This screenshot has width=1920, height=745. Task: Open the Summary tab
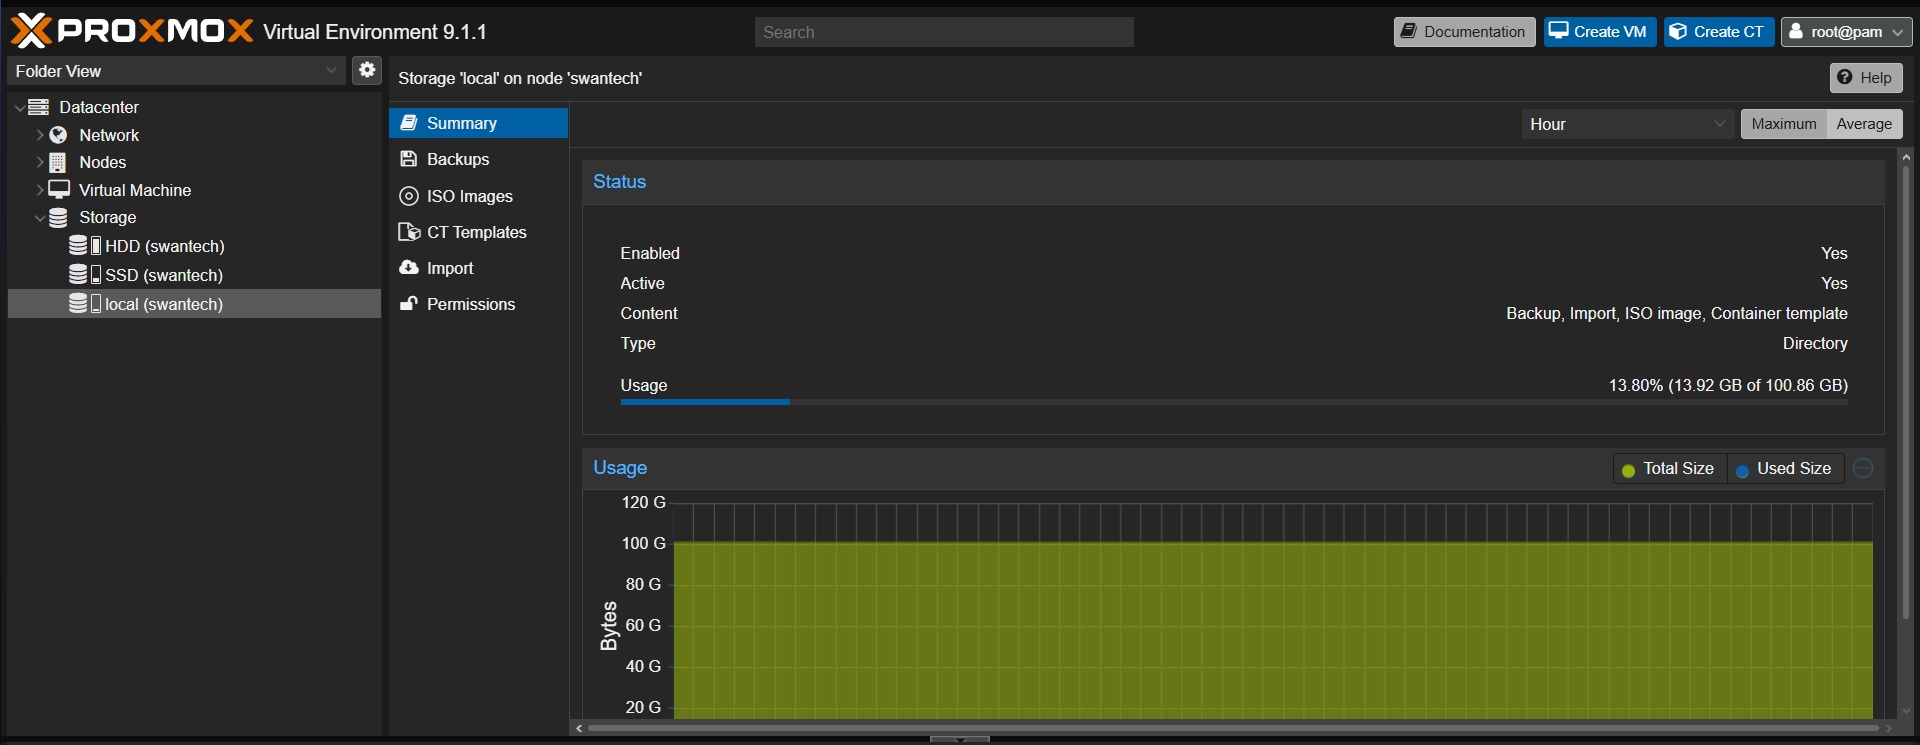click(478, 123)
